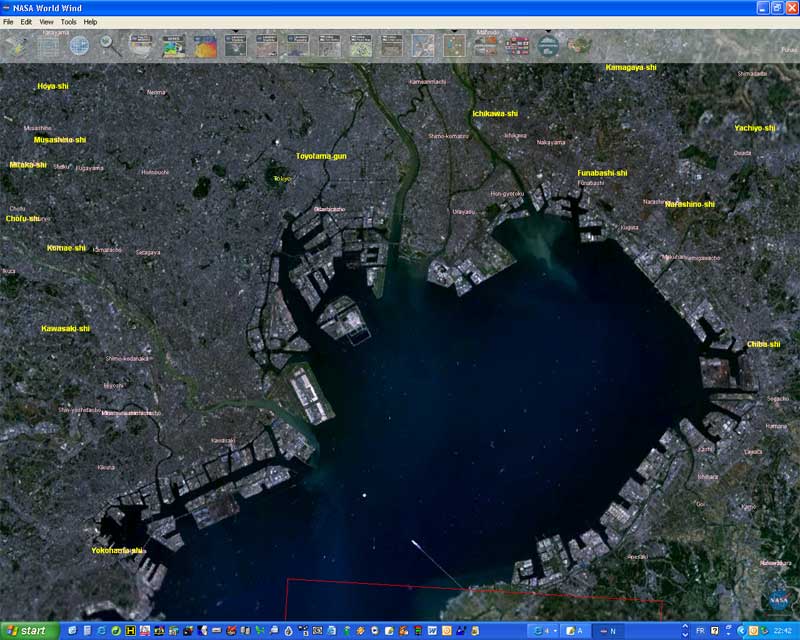Open the File menu
This screenshot has height=640, width=800.
click(8, 21)
